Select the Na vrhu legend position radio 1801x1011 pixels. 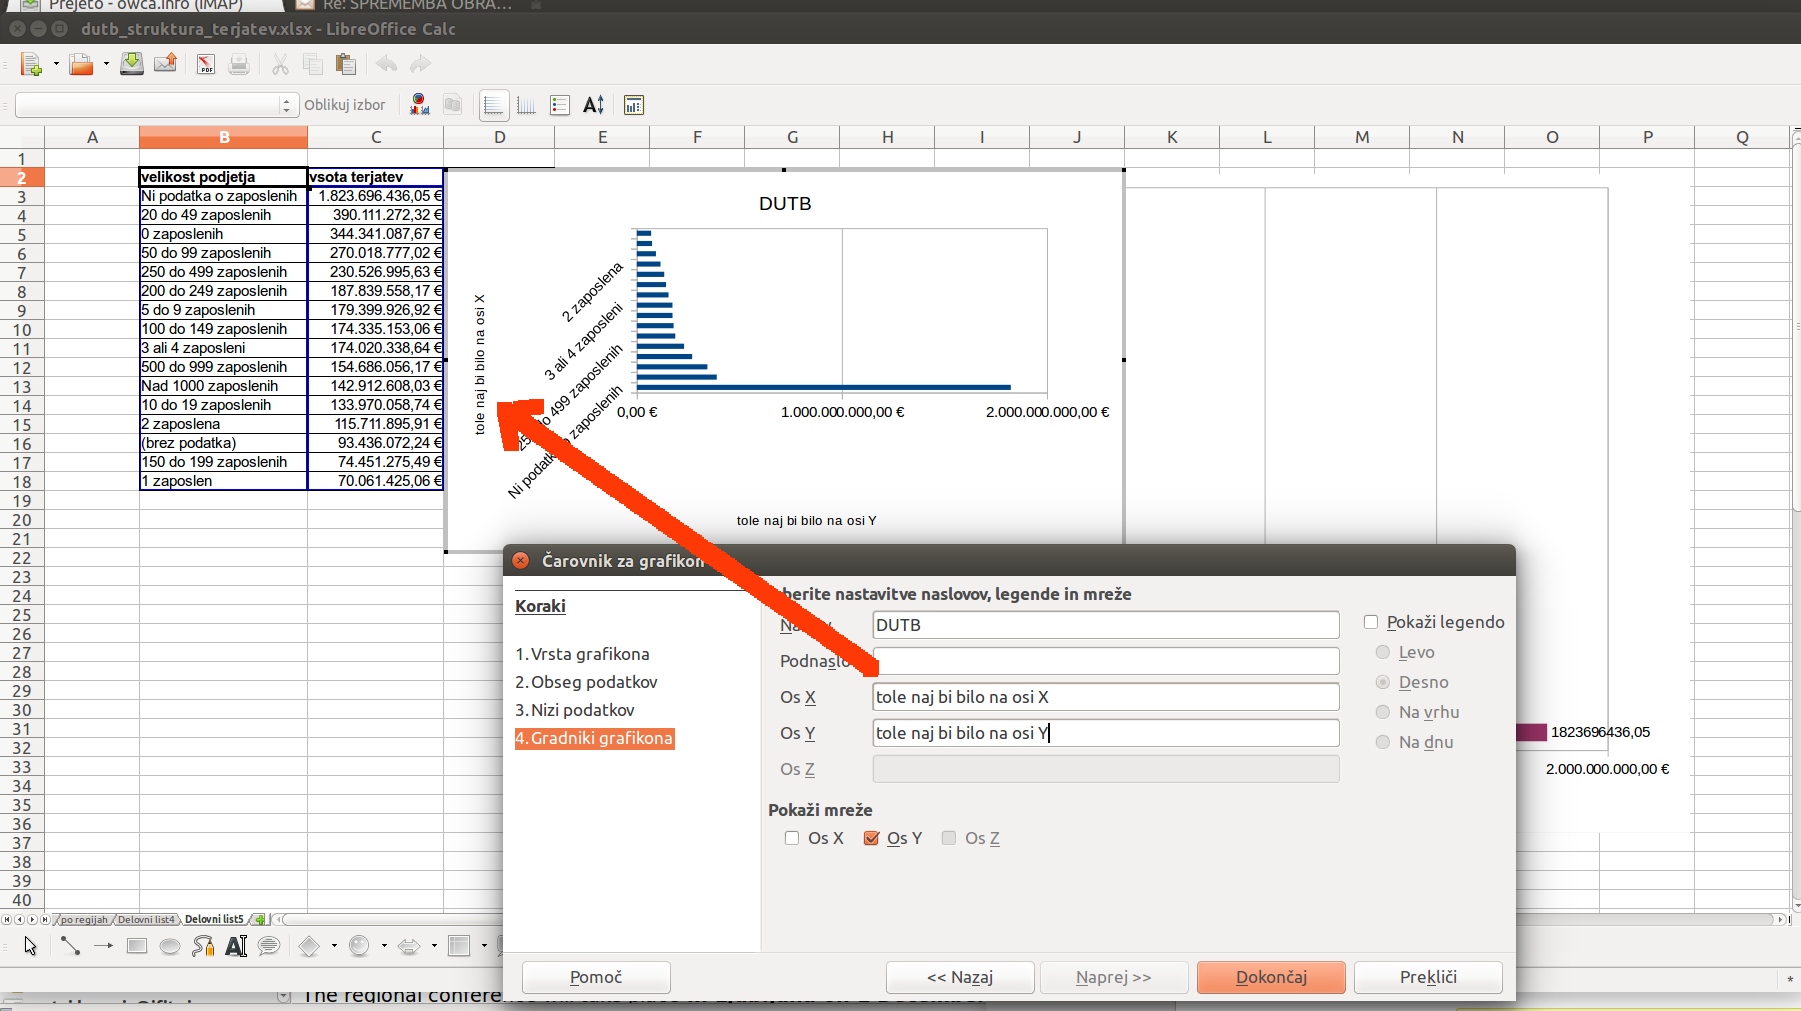(x=1383, y=712)
